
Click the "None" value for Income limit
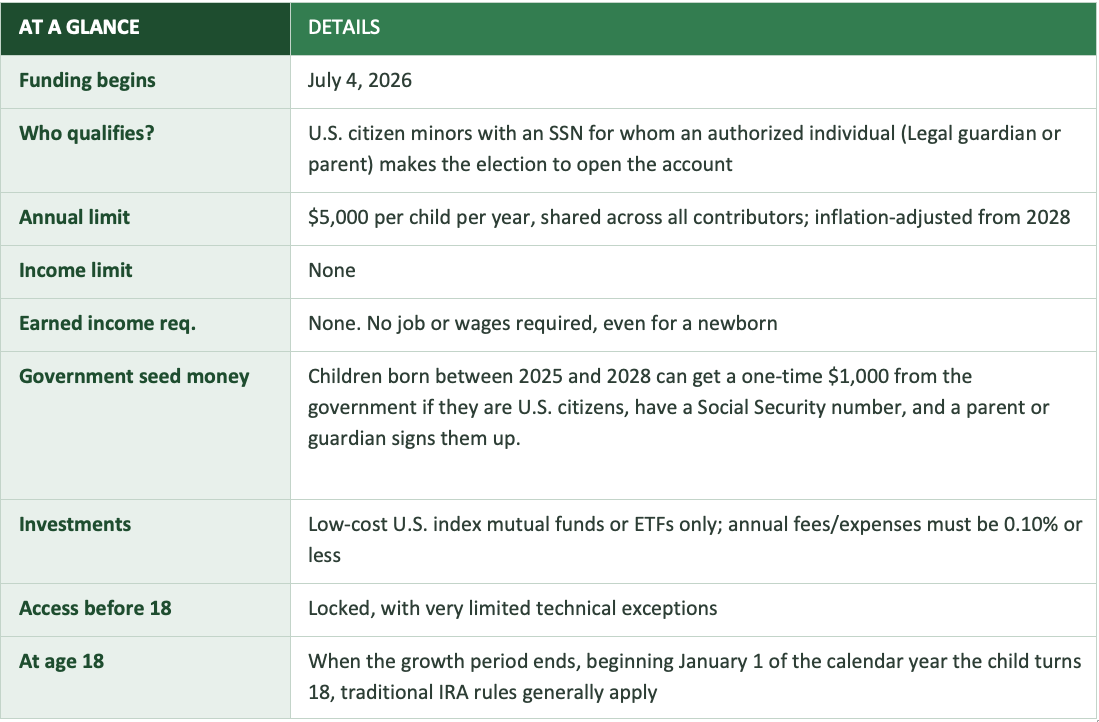332,270
